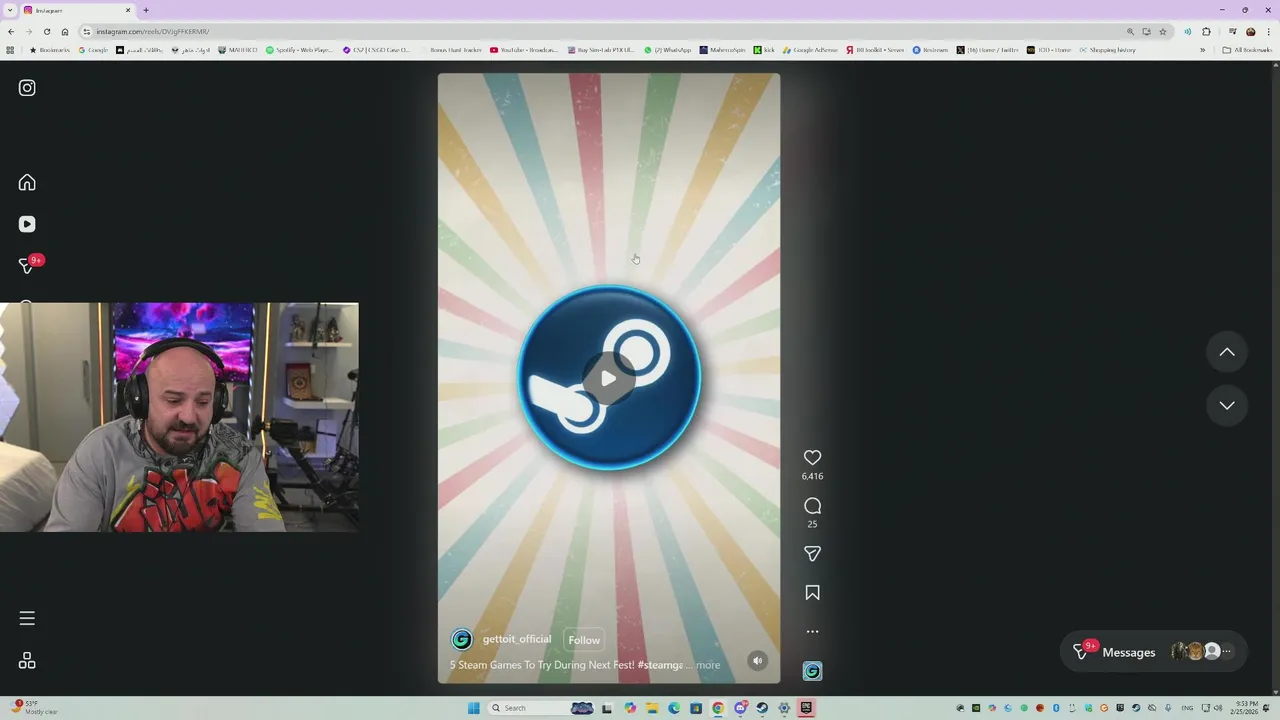Open the Shopping history bookmark
The width and height of the screenshot is (1280, 720).
(1107, 50)
